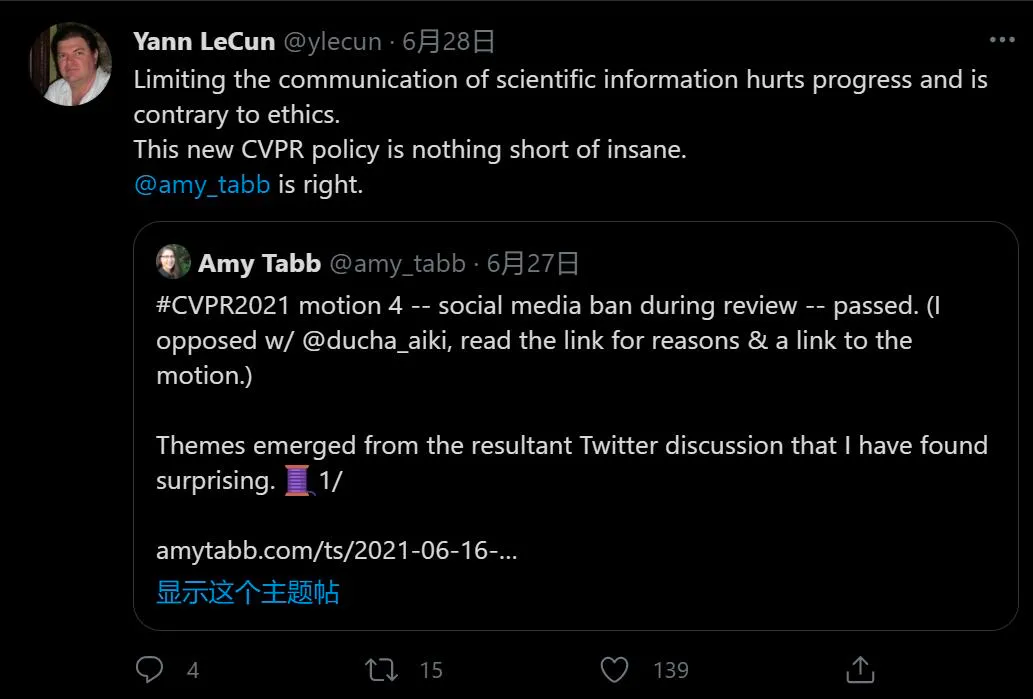Click the blue @amy_tabb mention

pos(202,186)
